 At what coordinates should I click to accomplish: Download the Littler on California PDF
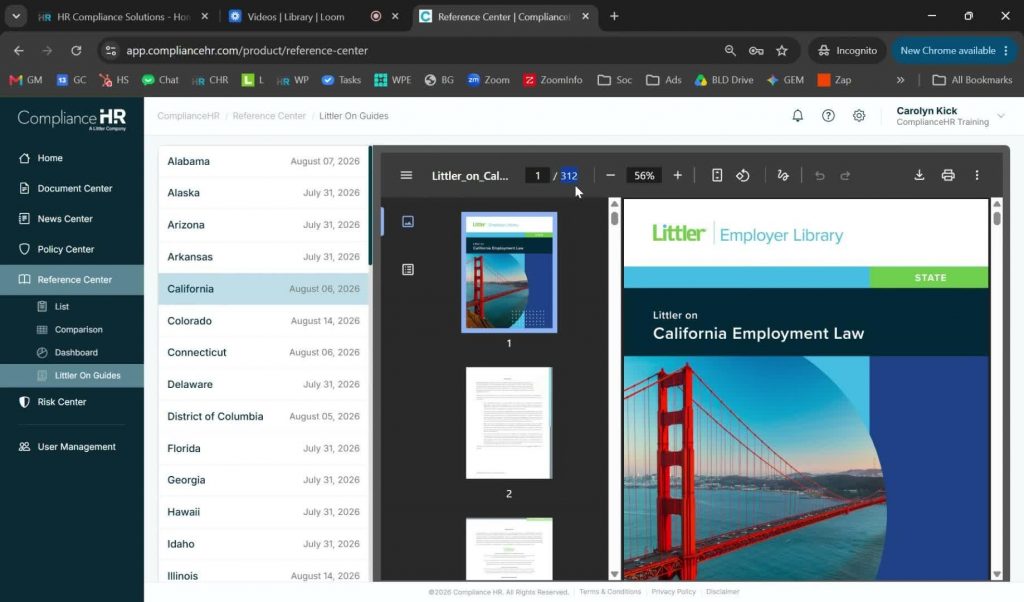(x=919, y=175)
